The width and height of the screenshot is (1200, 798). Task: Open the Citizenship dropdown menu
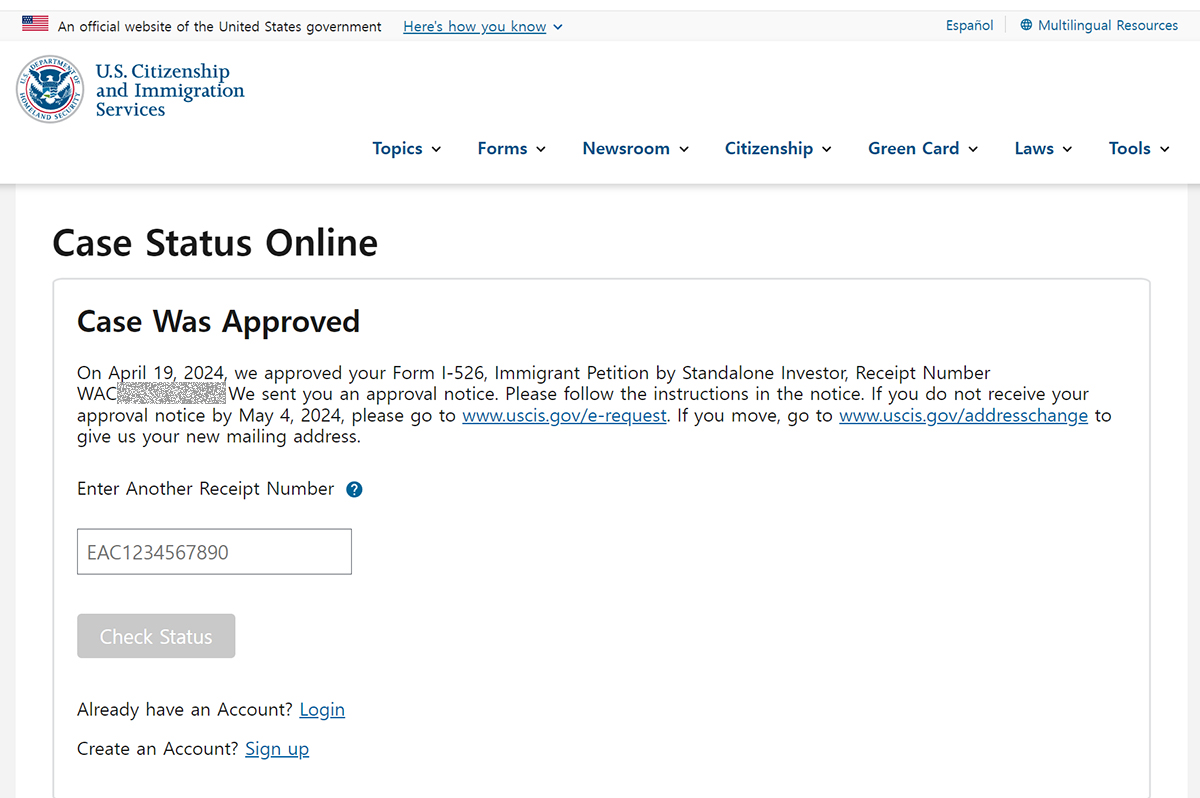pos(778,148)
